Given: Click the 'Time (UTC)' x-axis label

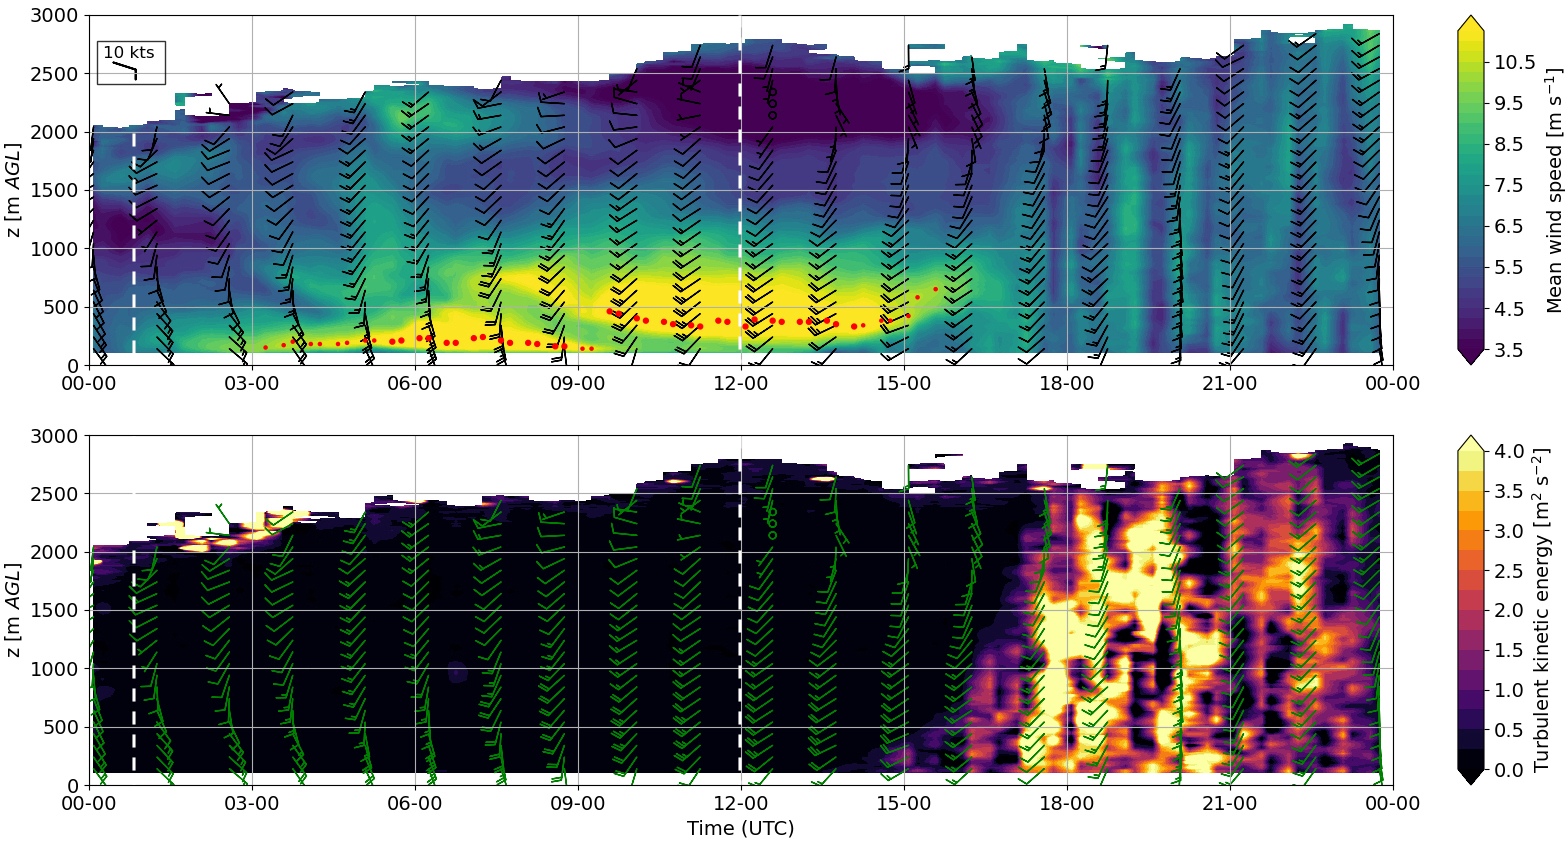Looking at the screenshot, I should pos(740,828).
